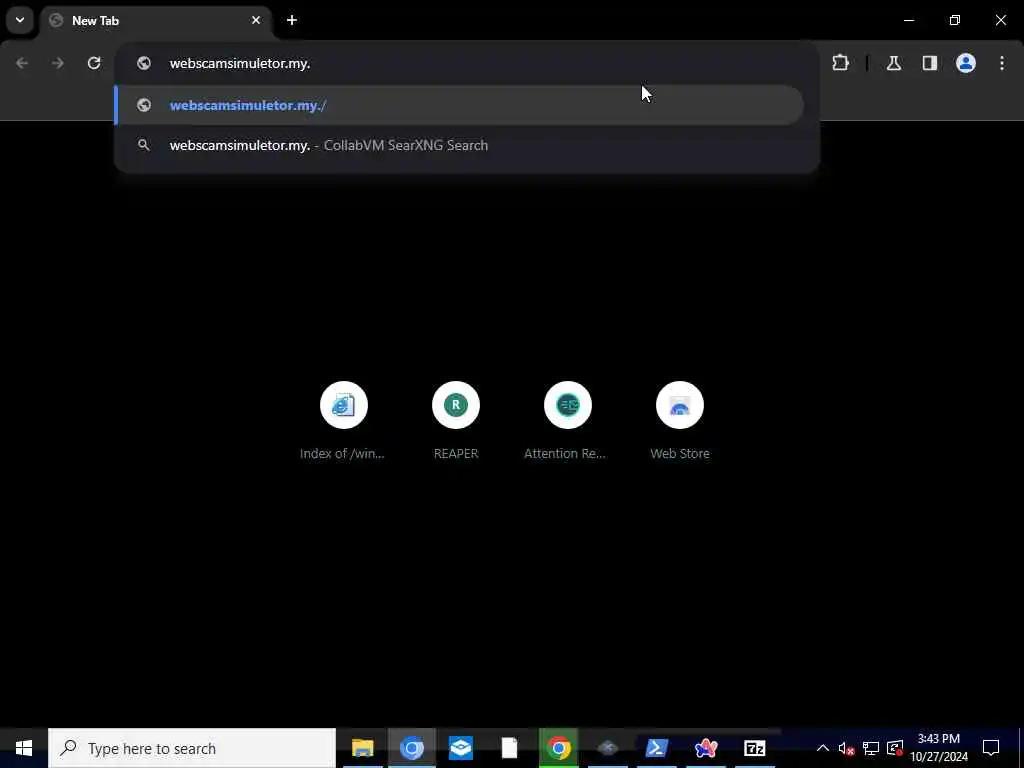Screen dimensions: 1024x768
Task: Show hidden system tray icons
Action: (x=823, y=748)
